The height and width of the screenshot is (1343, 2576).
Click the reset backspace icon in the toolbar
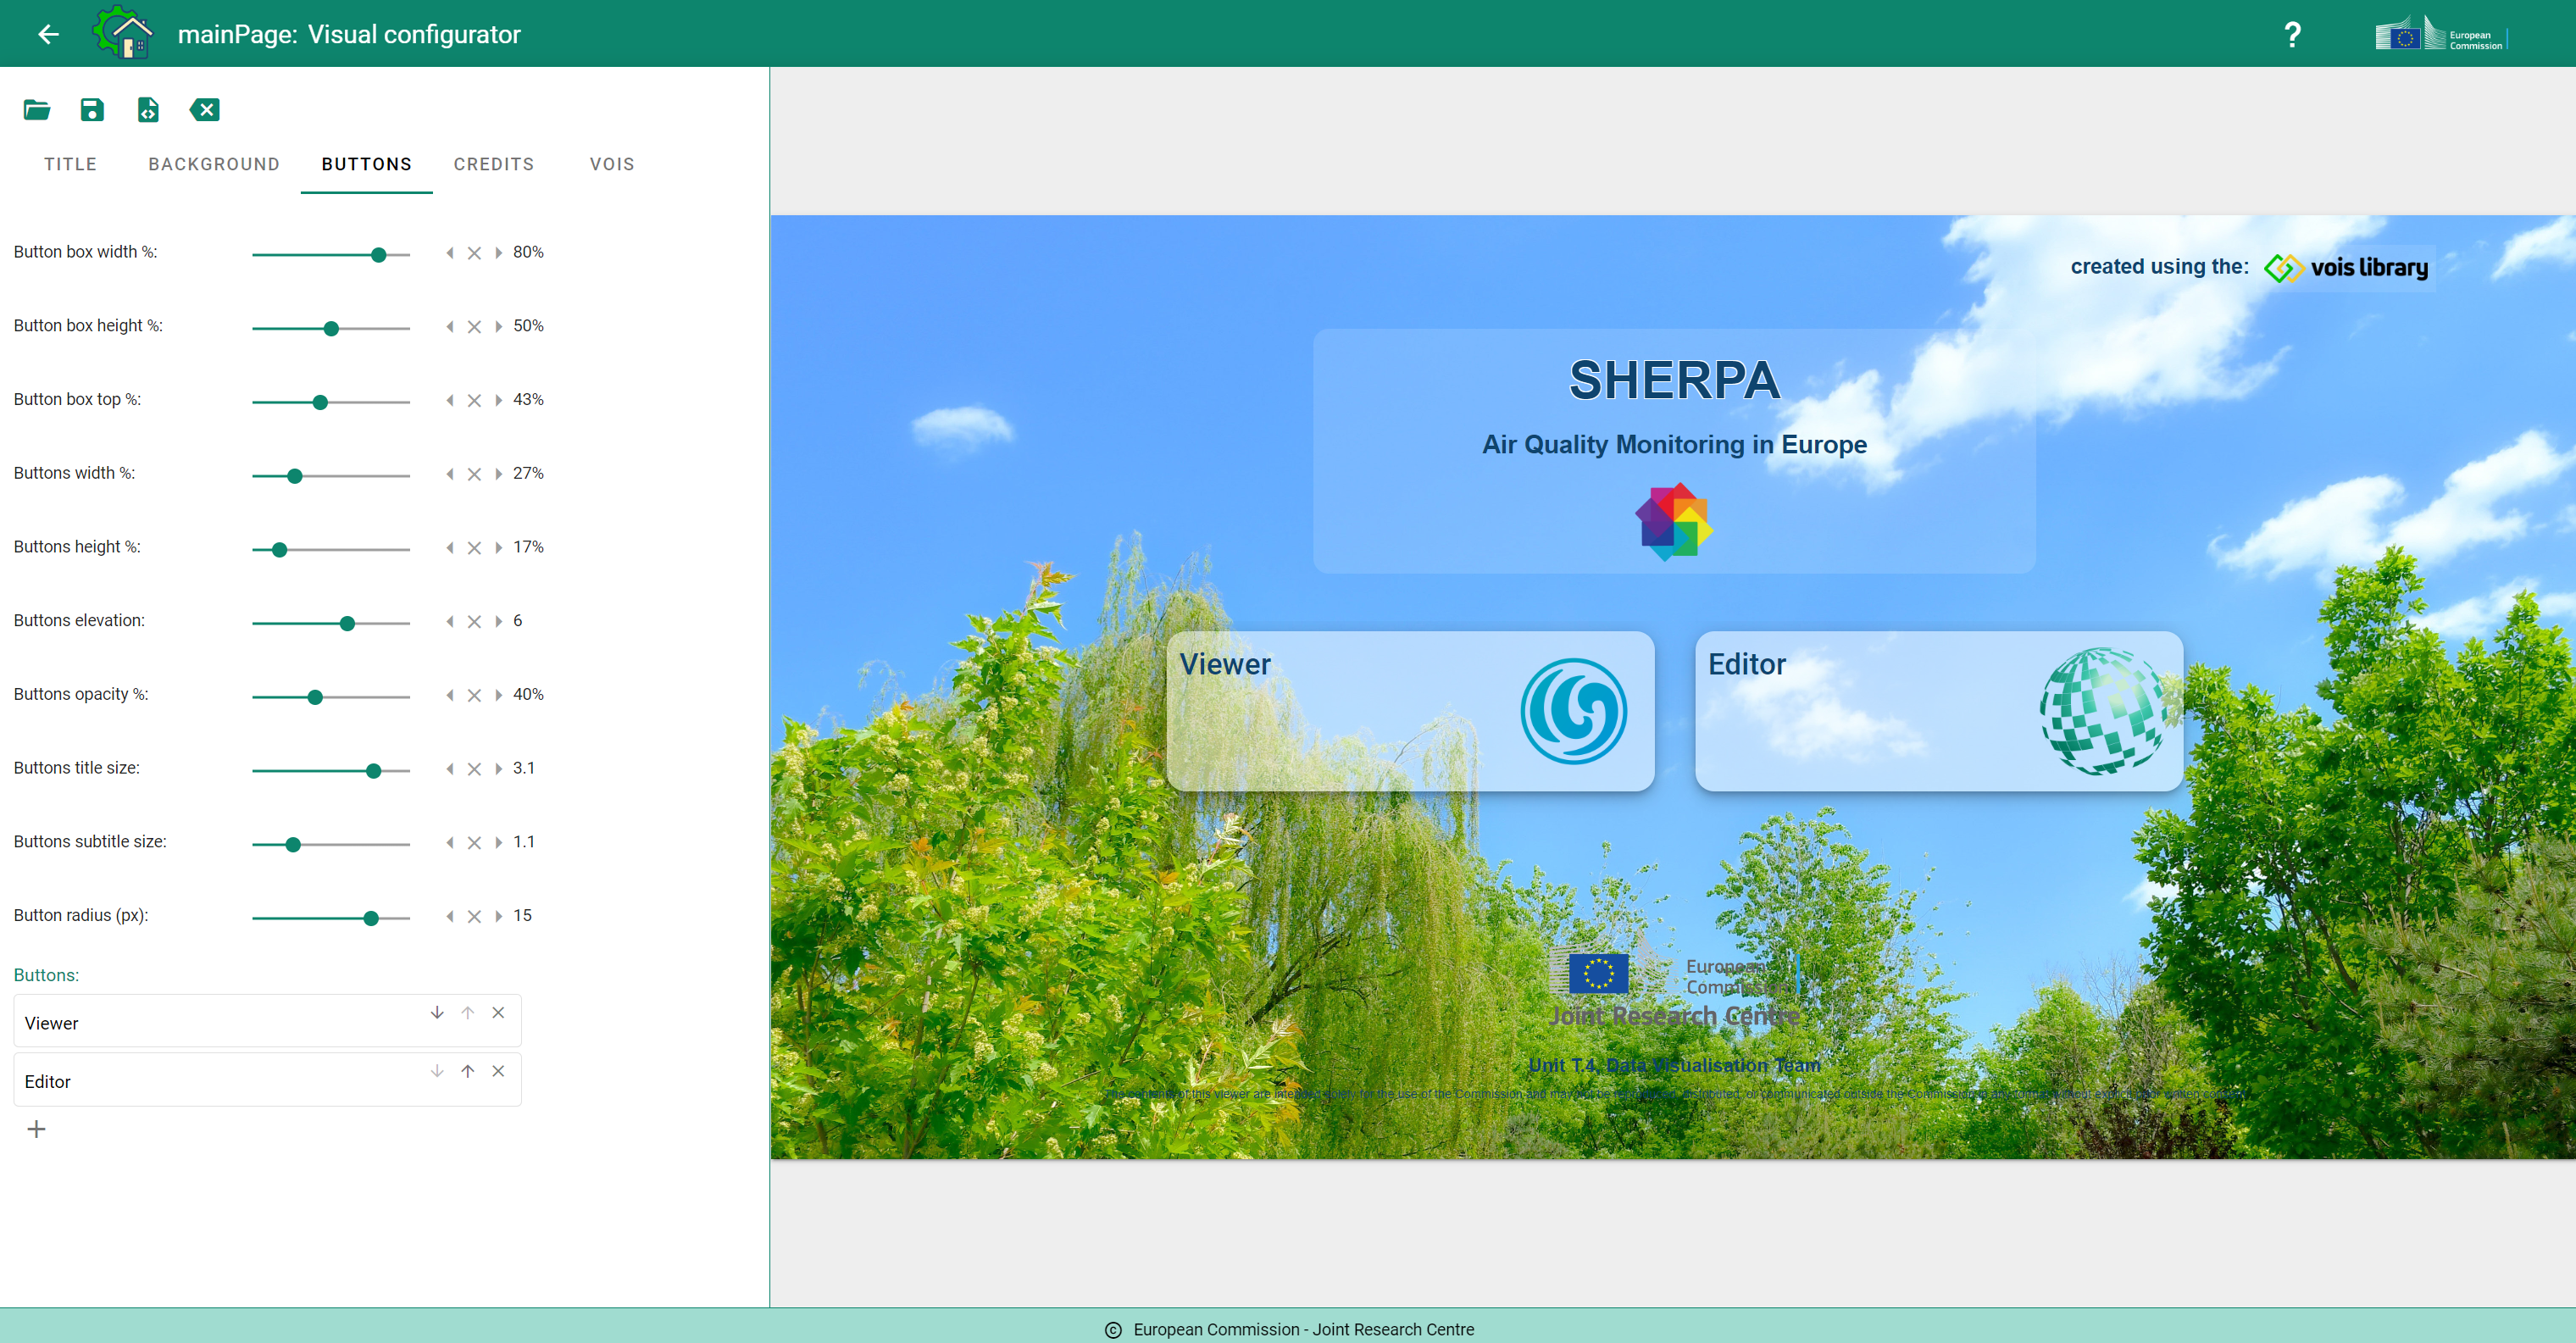(x=205, y=110)
